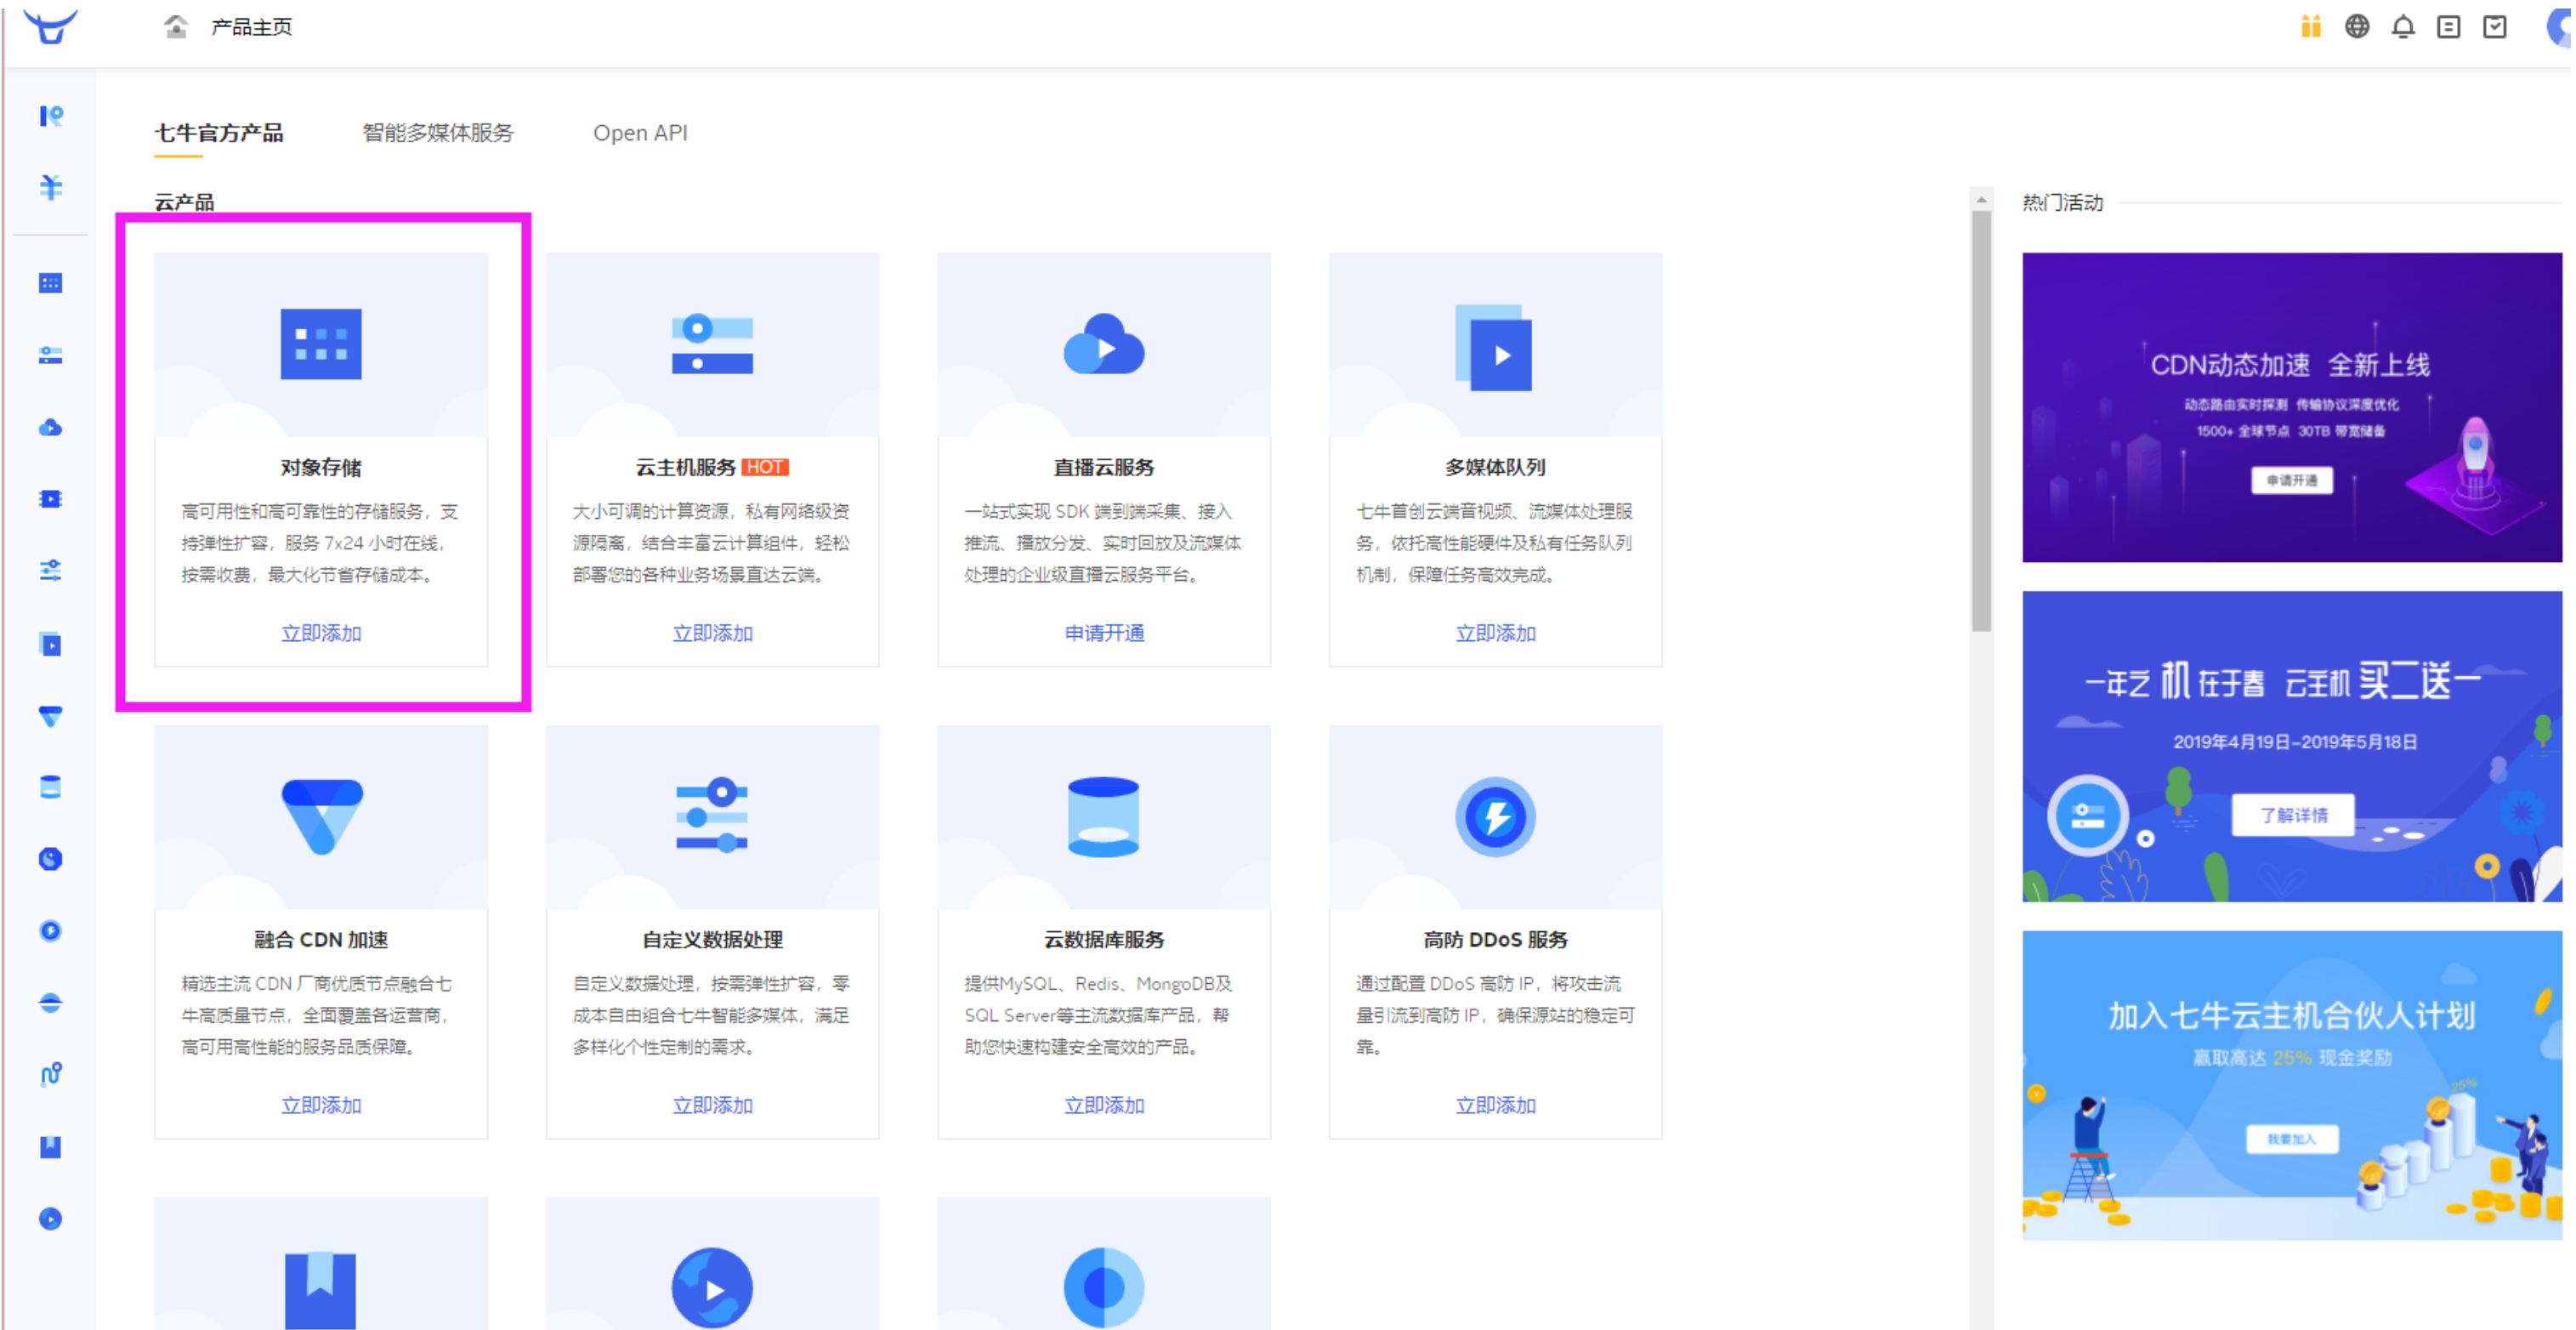The height and width of the screenshot is (1330, 2576).
Task: Open the object storage sidebar icon
Action: coord(50,283)
